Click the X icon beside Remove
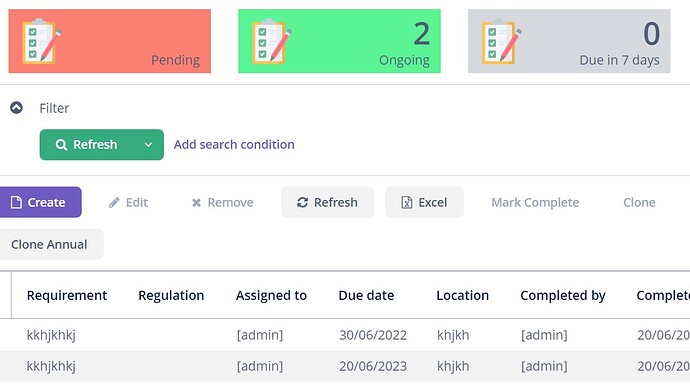 tap(196, 203)
